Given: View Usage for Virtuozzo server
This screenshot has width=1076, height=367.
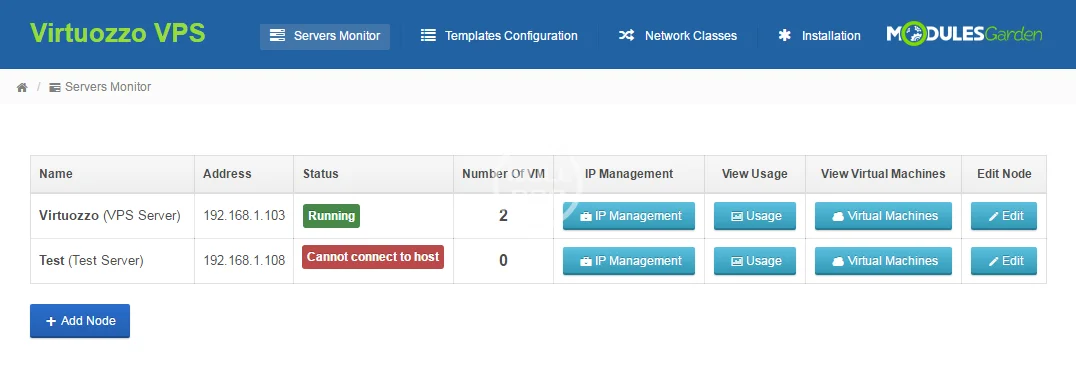Looking at the screenshot, I should 755,216.
